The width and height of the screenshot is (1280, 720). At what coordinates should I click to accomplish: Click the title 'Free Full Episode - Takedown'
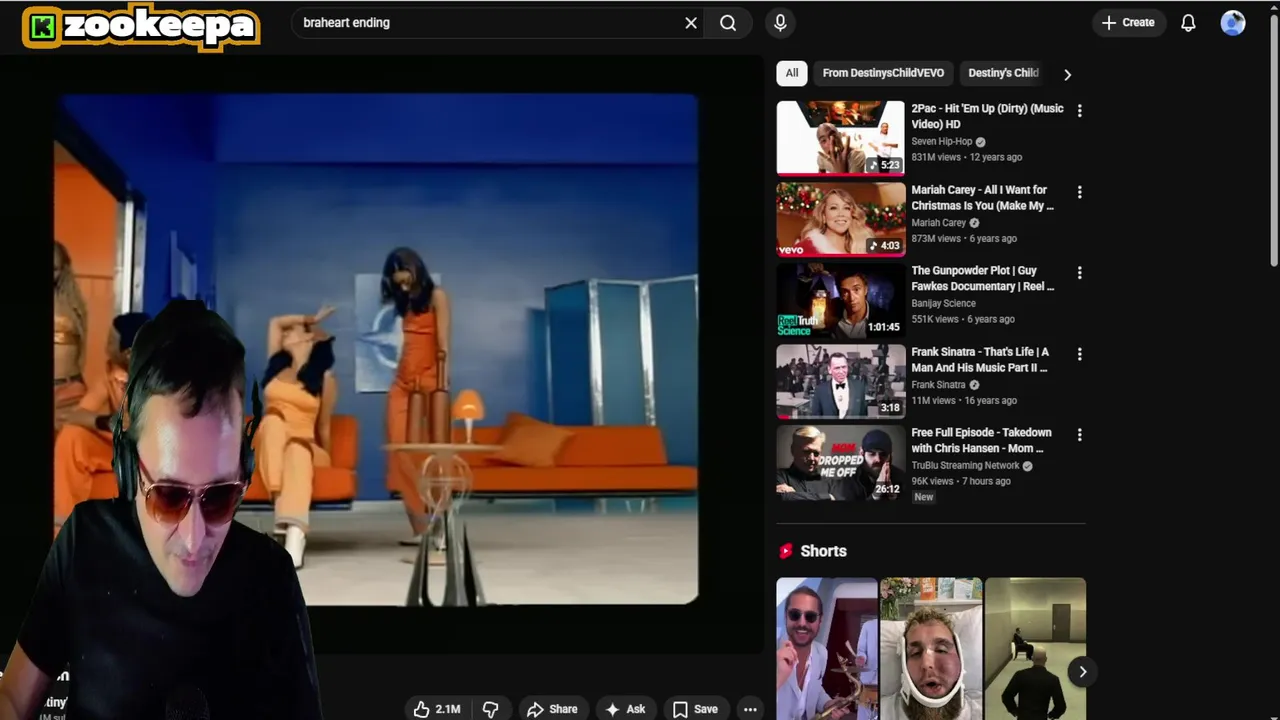click(981, 440)
